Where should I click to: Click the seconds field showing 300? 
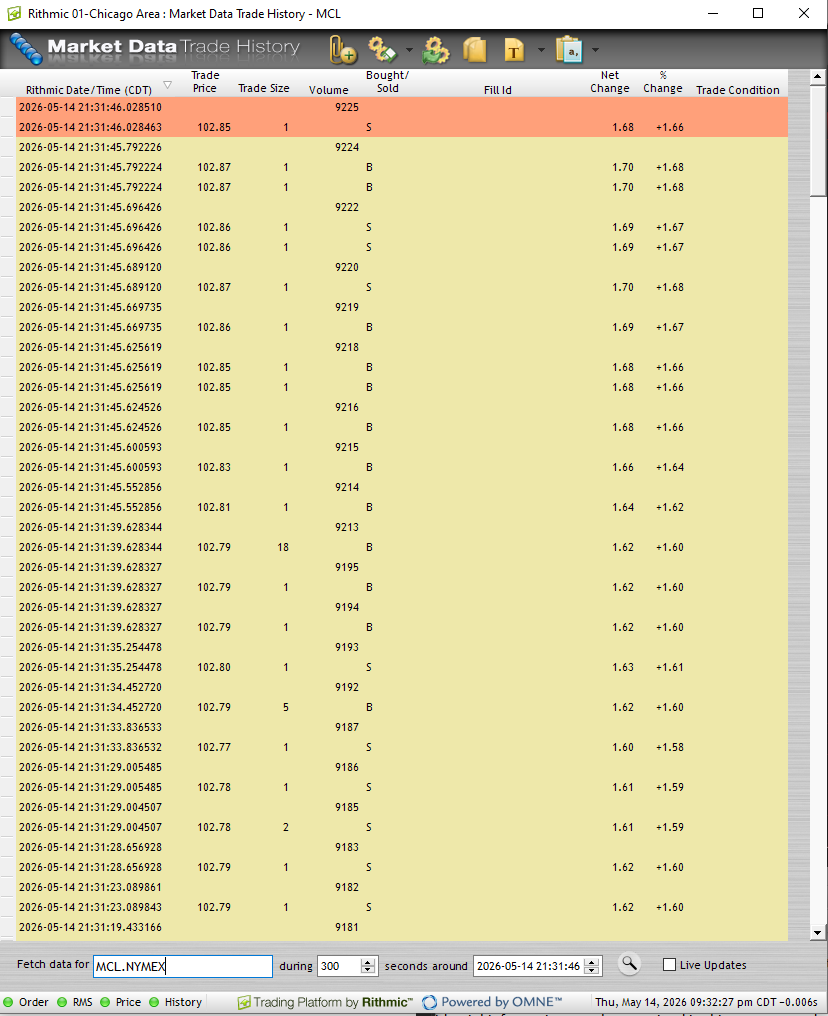pyautogui.click(x=339, y=966)
